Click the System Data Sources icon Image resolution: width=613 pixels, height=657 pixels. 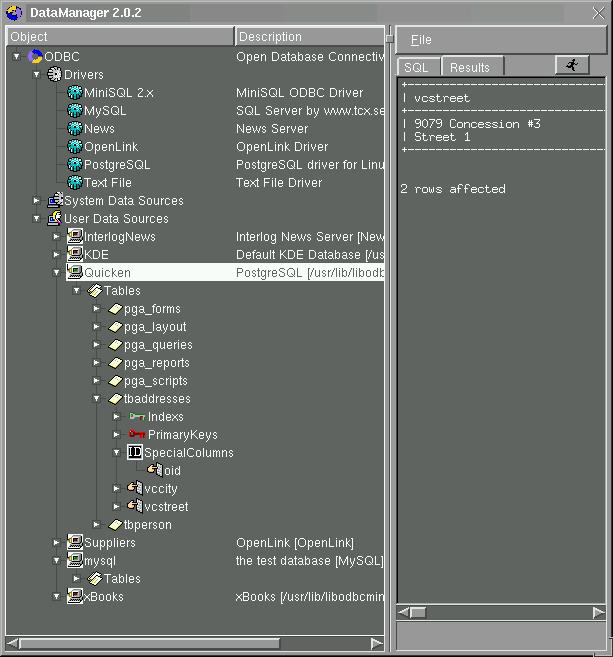pyautogui.click(x=55, y=200)
